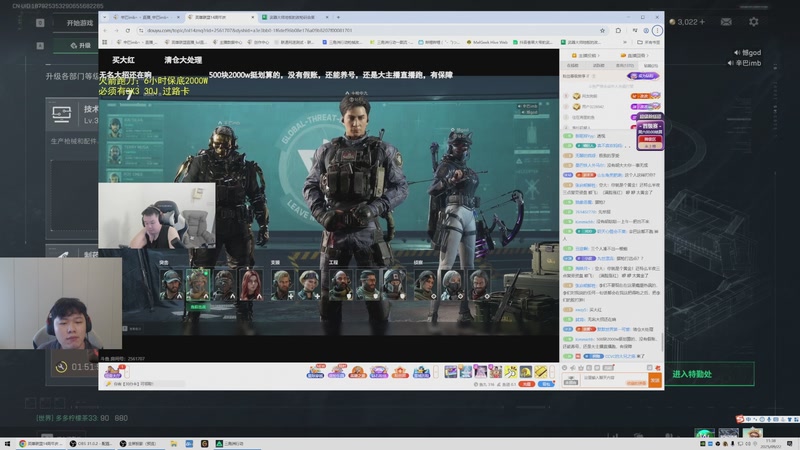Expand the bookmarks overflow chevron
This screenshot has width=800, height=450.
coord(625,42)
